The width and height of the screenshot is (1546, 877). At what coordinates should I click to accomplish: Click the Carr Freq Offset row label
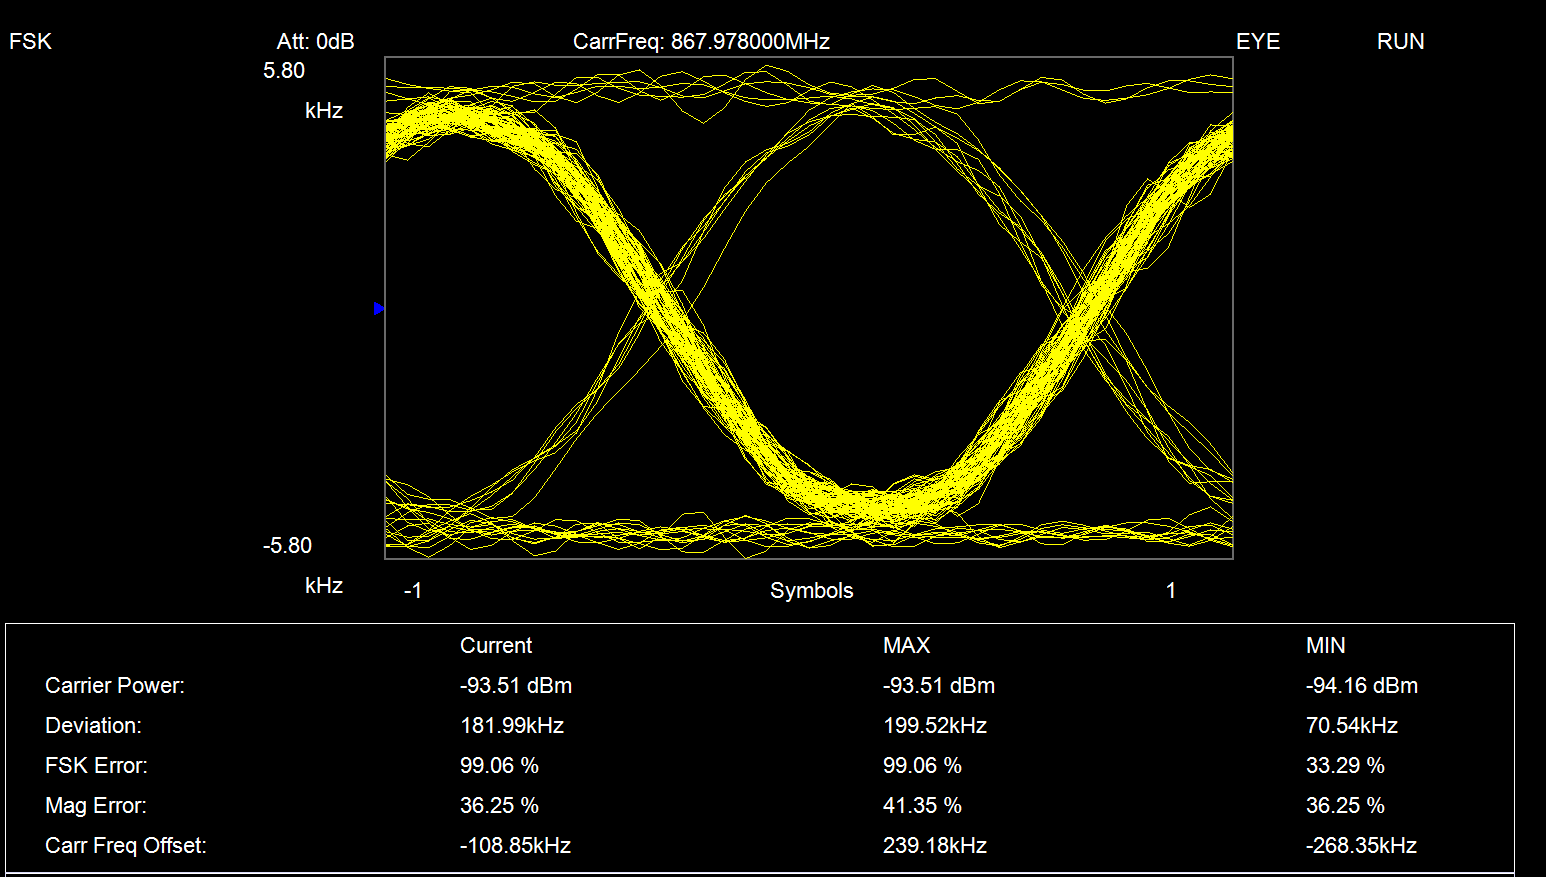pos(126,846)
